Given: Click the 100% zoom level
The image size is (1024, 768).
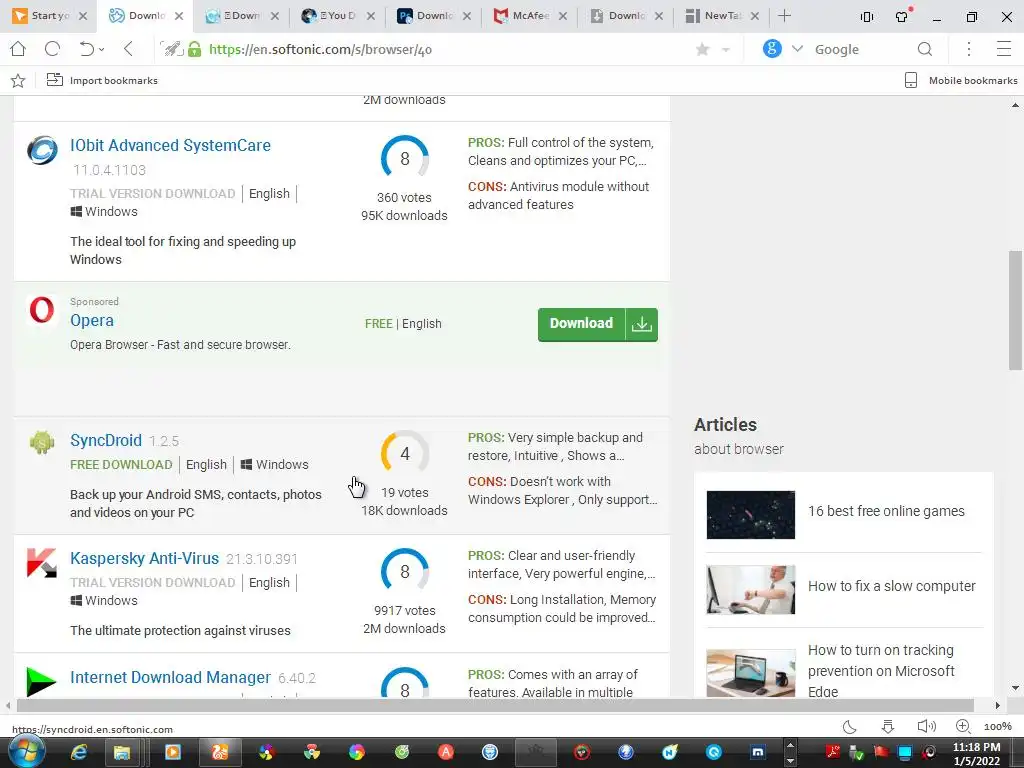Looking at the screenshot, I should pos(997,727).
